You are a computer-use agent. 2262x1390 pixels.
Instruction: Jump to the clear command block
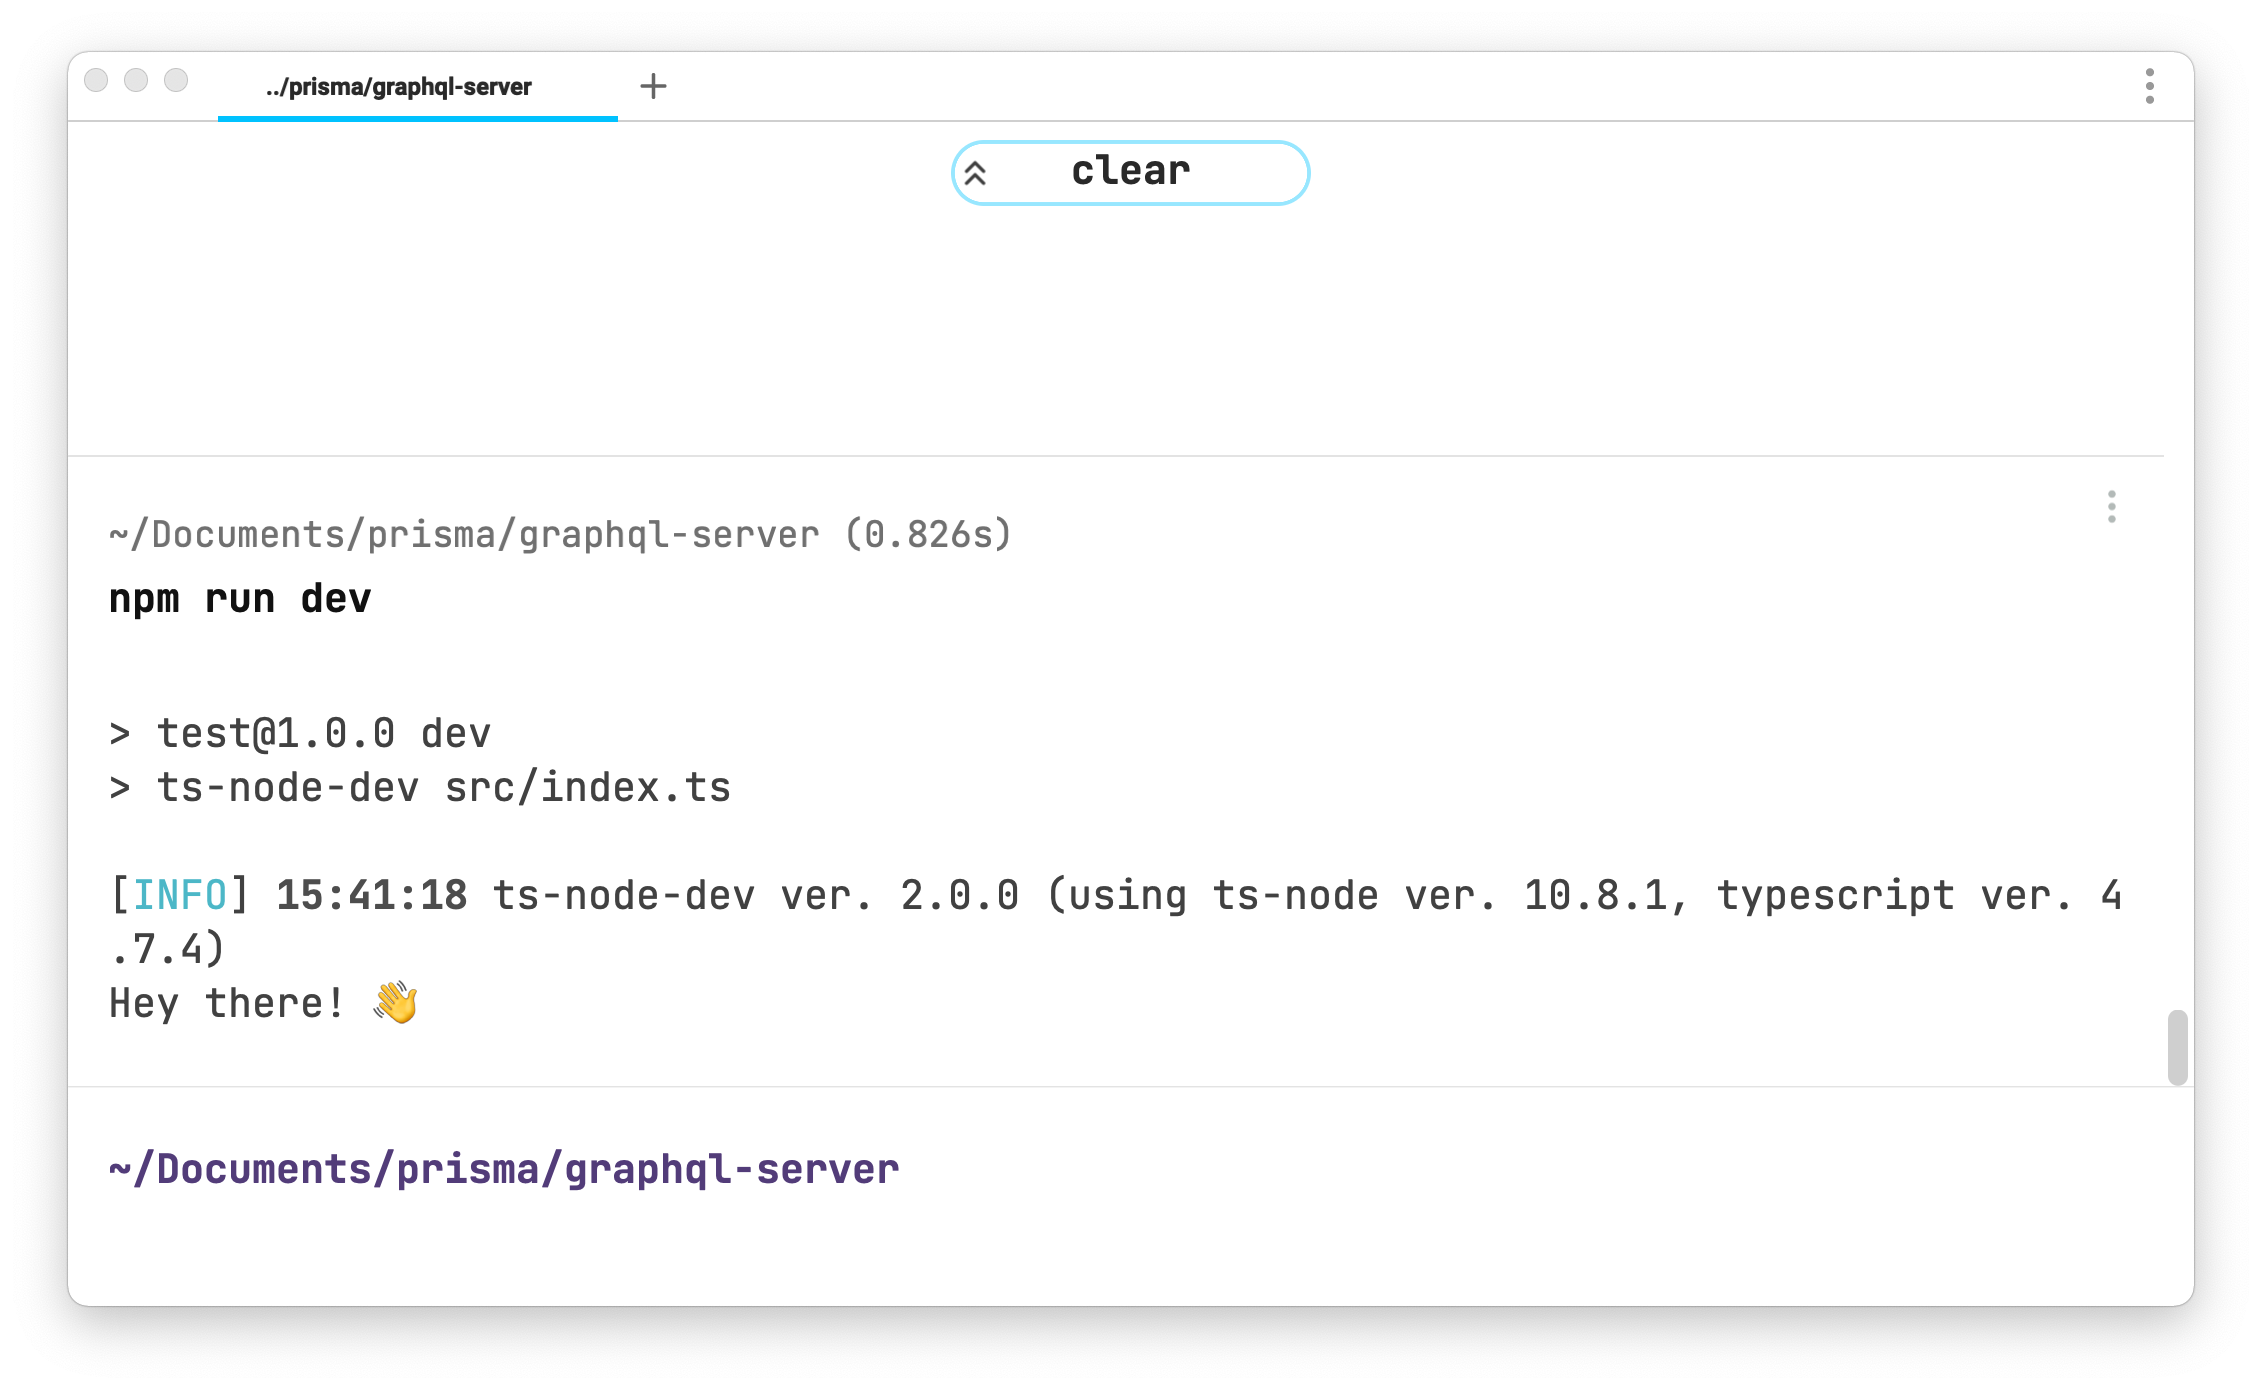1130,172
